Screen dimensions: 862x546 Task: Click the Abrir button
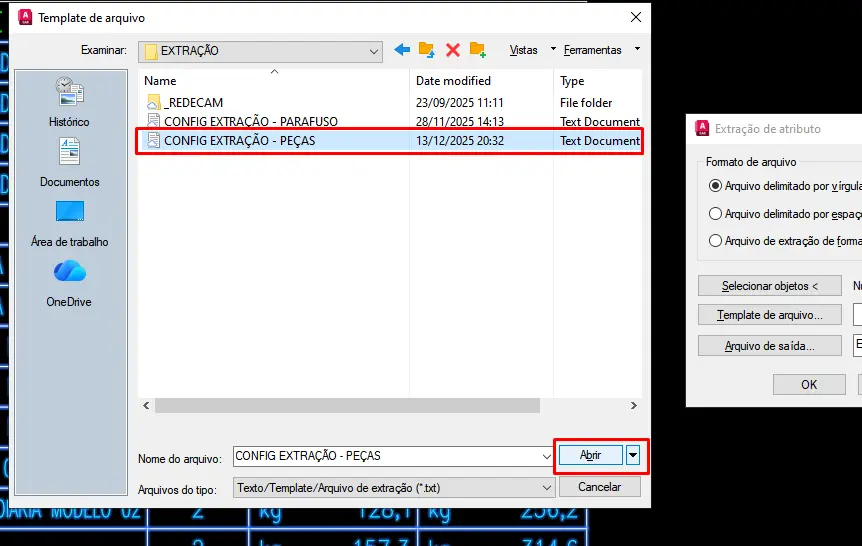[590, 455]
